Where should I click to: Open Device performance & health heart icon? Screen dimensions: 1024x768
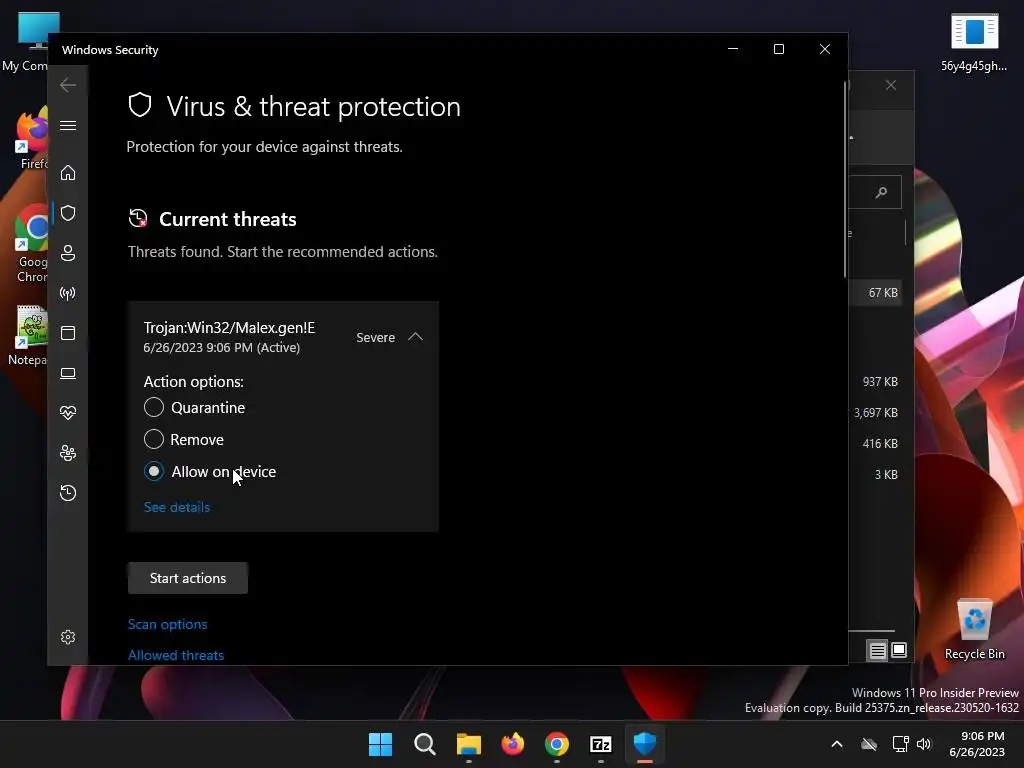point(68,413)
